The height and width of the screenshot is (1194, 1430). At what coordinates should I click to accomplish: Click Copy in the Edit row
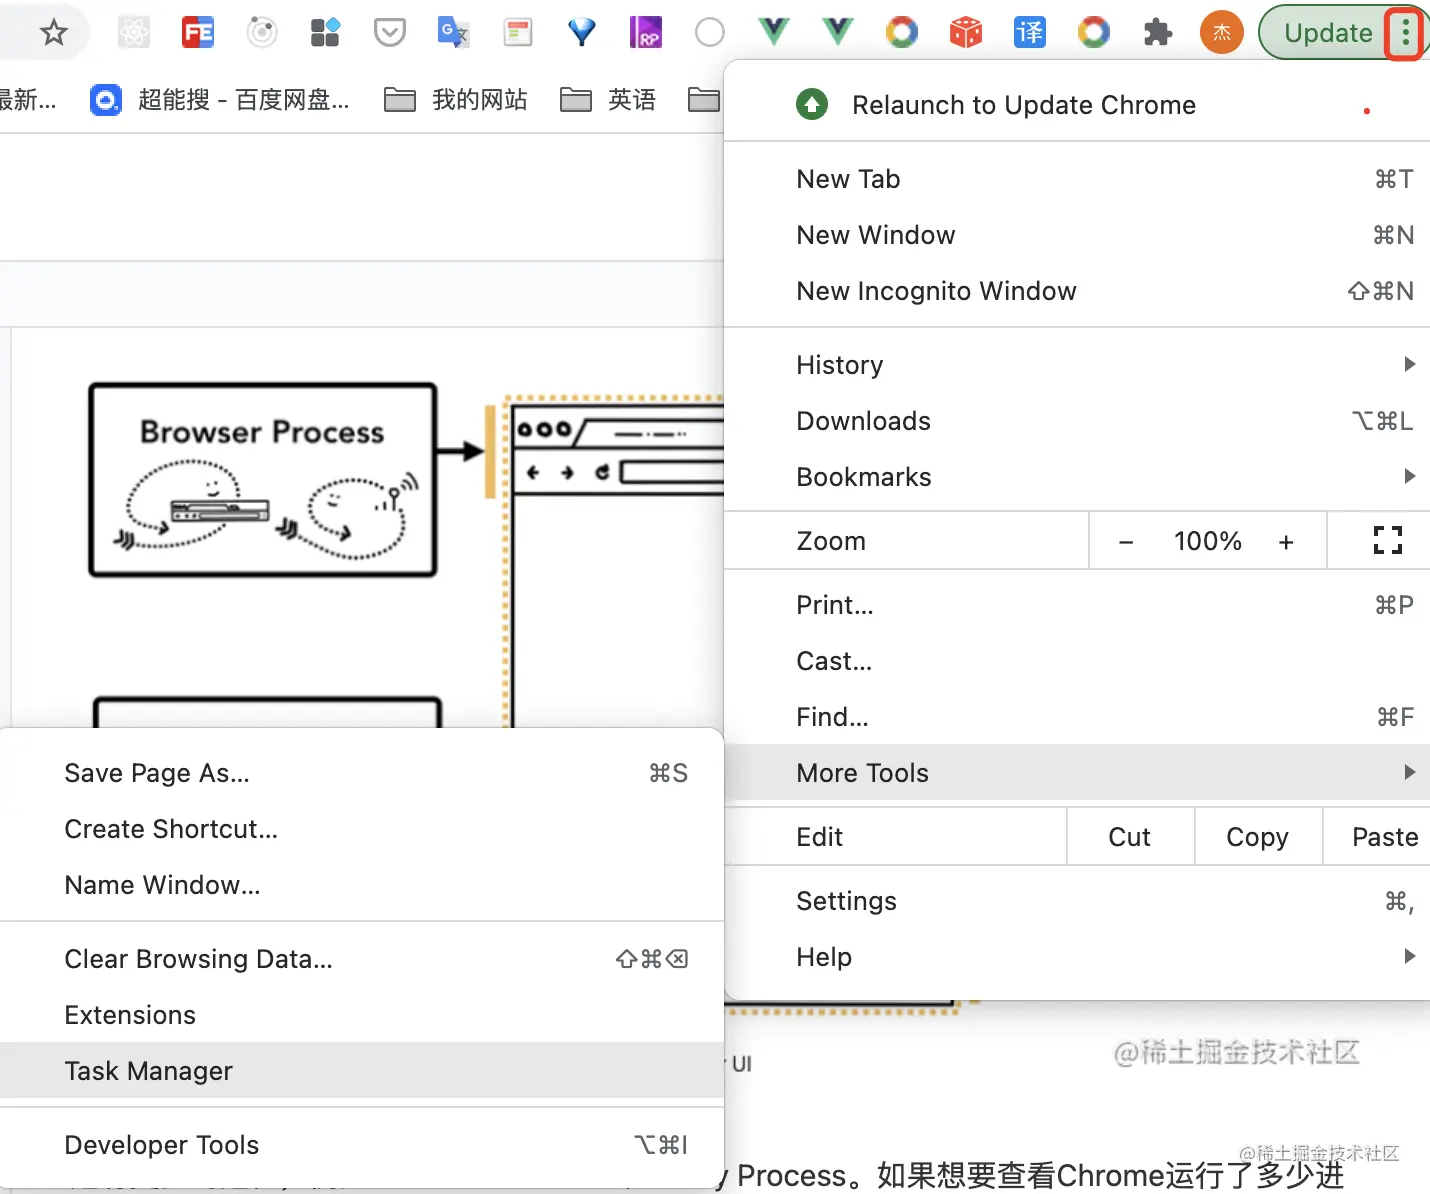coord(1258,837)
